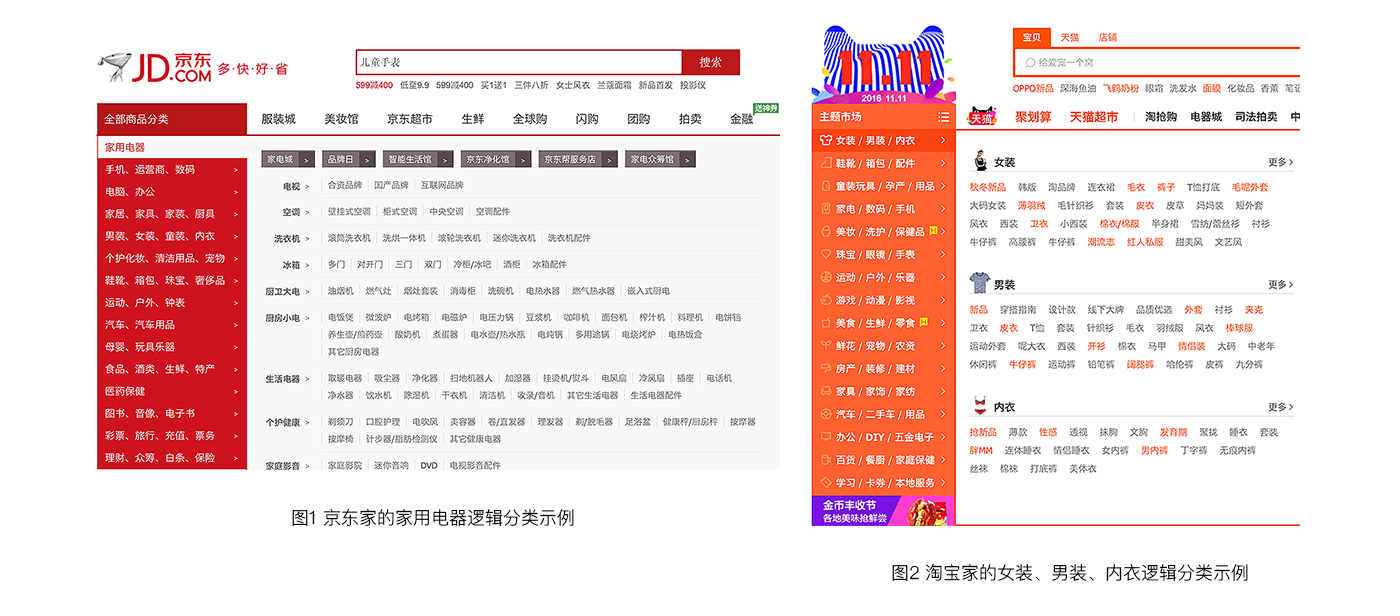Click 穿搭指南 in 男装 section

pos(1018,310)
